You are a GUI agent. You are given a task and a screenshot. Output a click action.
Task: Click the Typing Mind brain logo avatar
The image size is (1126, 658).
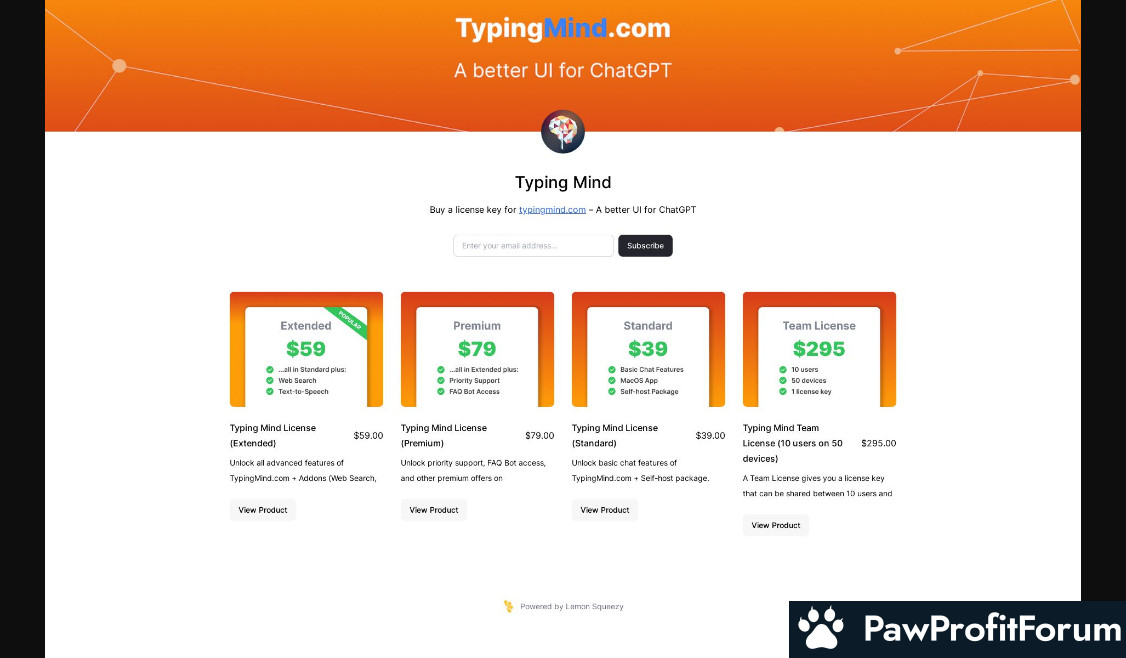point(563,131)
